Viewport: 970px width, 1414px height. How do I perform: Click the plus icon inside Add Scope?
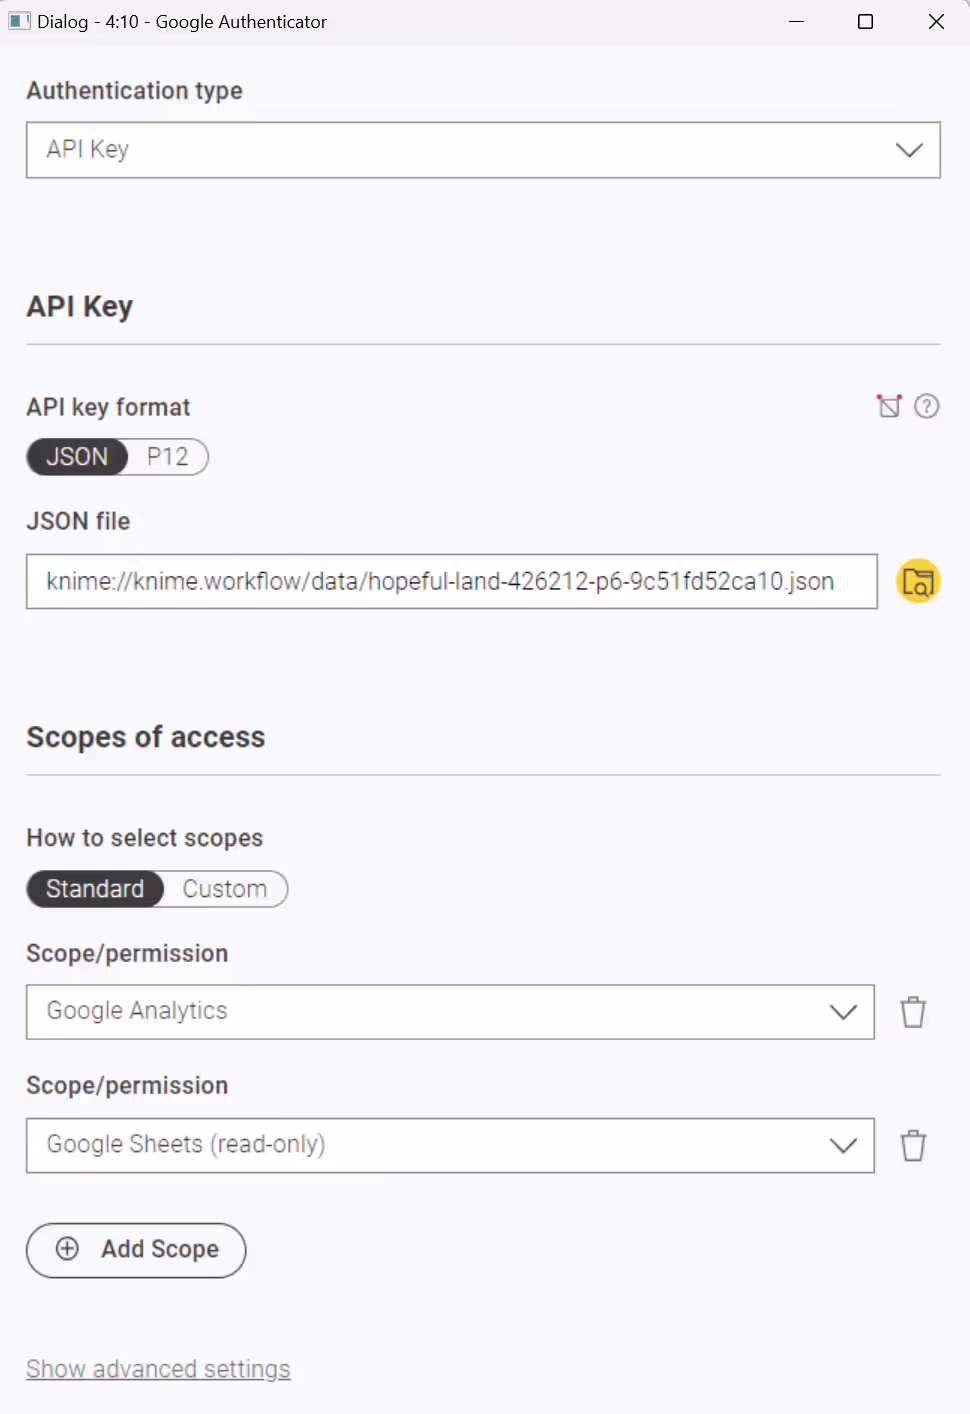[66, 1249]
